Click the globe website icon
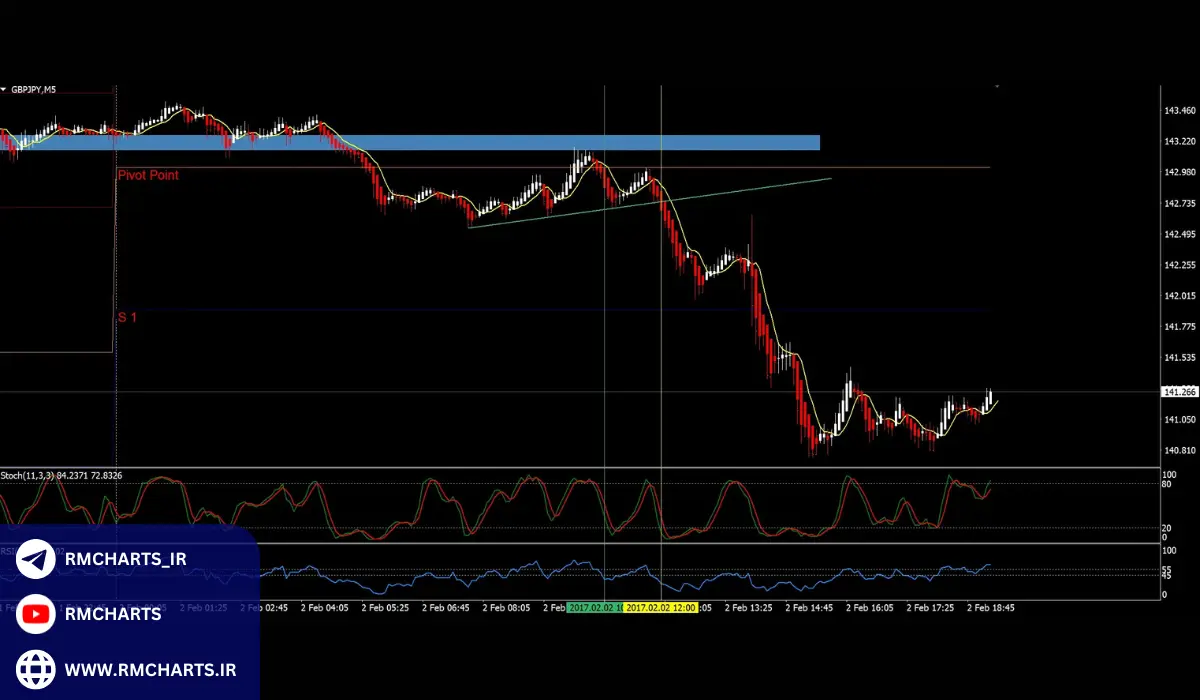This screenshot has height=700, width=1200. pos(36,668)
